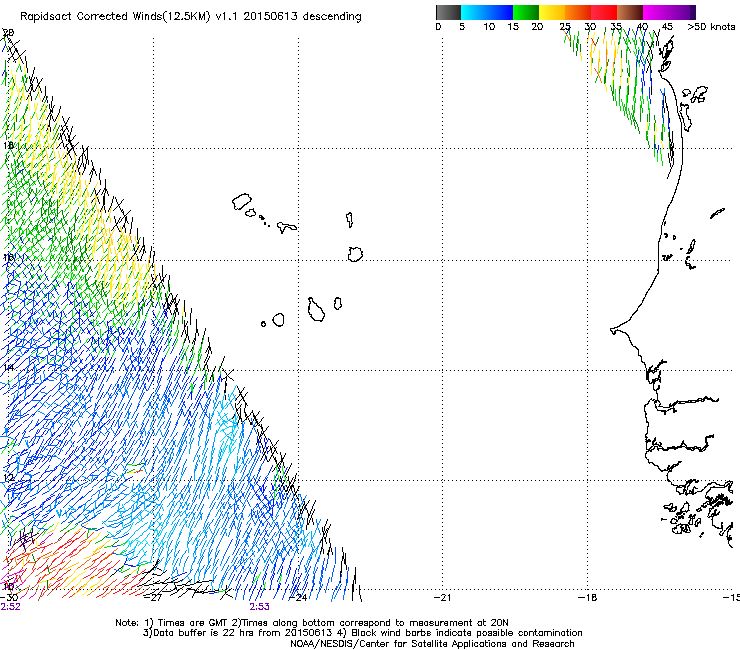Click the pointed cape on the African coastline
The width and height of the screenshot is (740, 650).
(x=614, y=330)
